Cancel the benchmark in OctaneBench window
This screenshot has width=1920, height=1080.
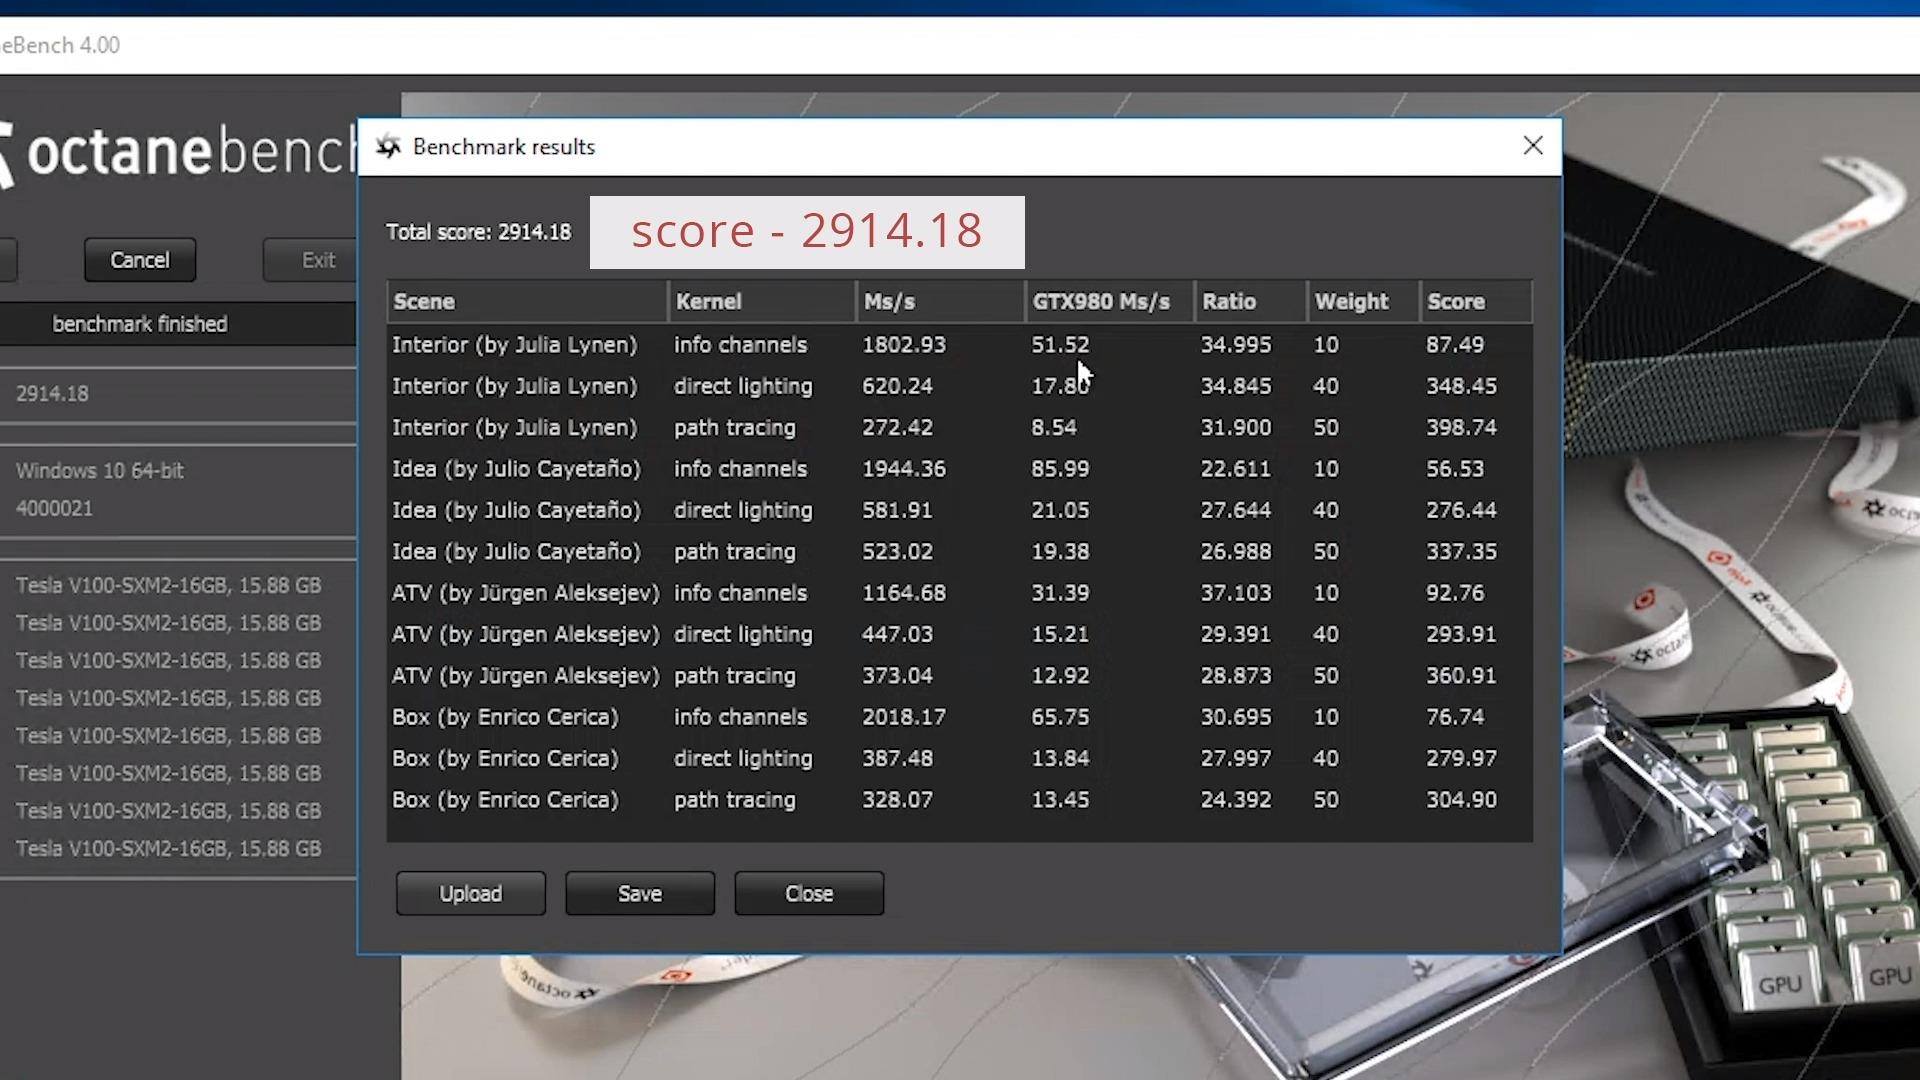pyautogui.click(x=140, y=260)
